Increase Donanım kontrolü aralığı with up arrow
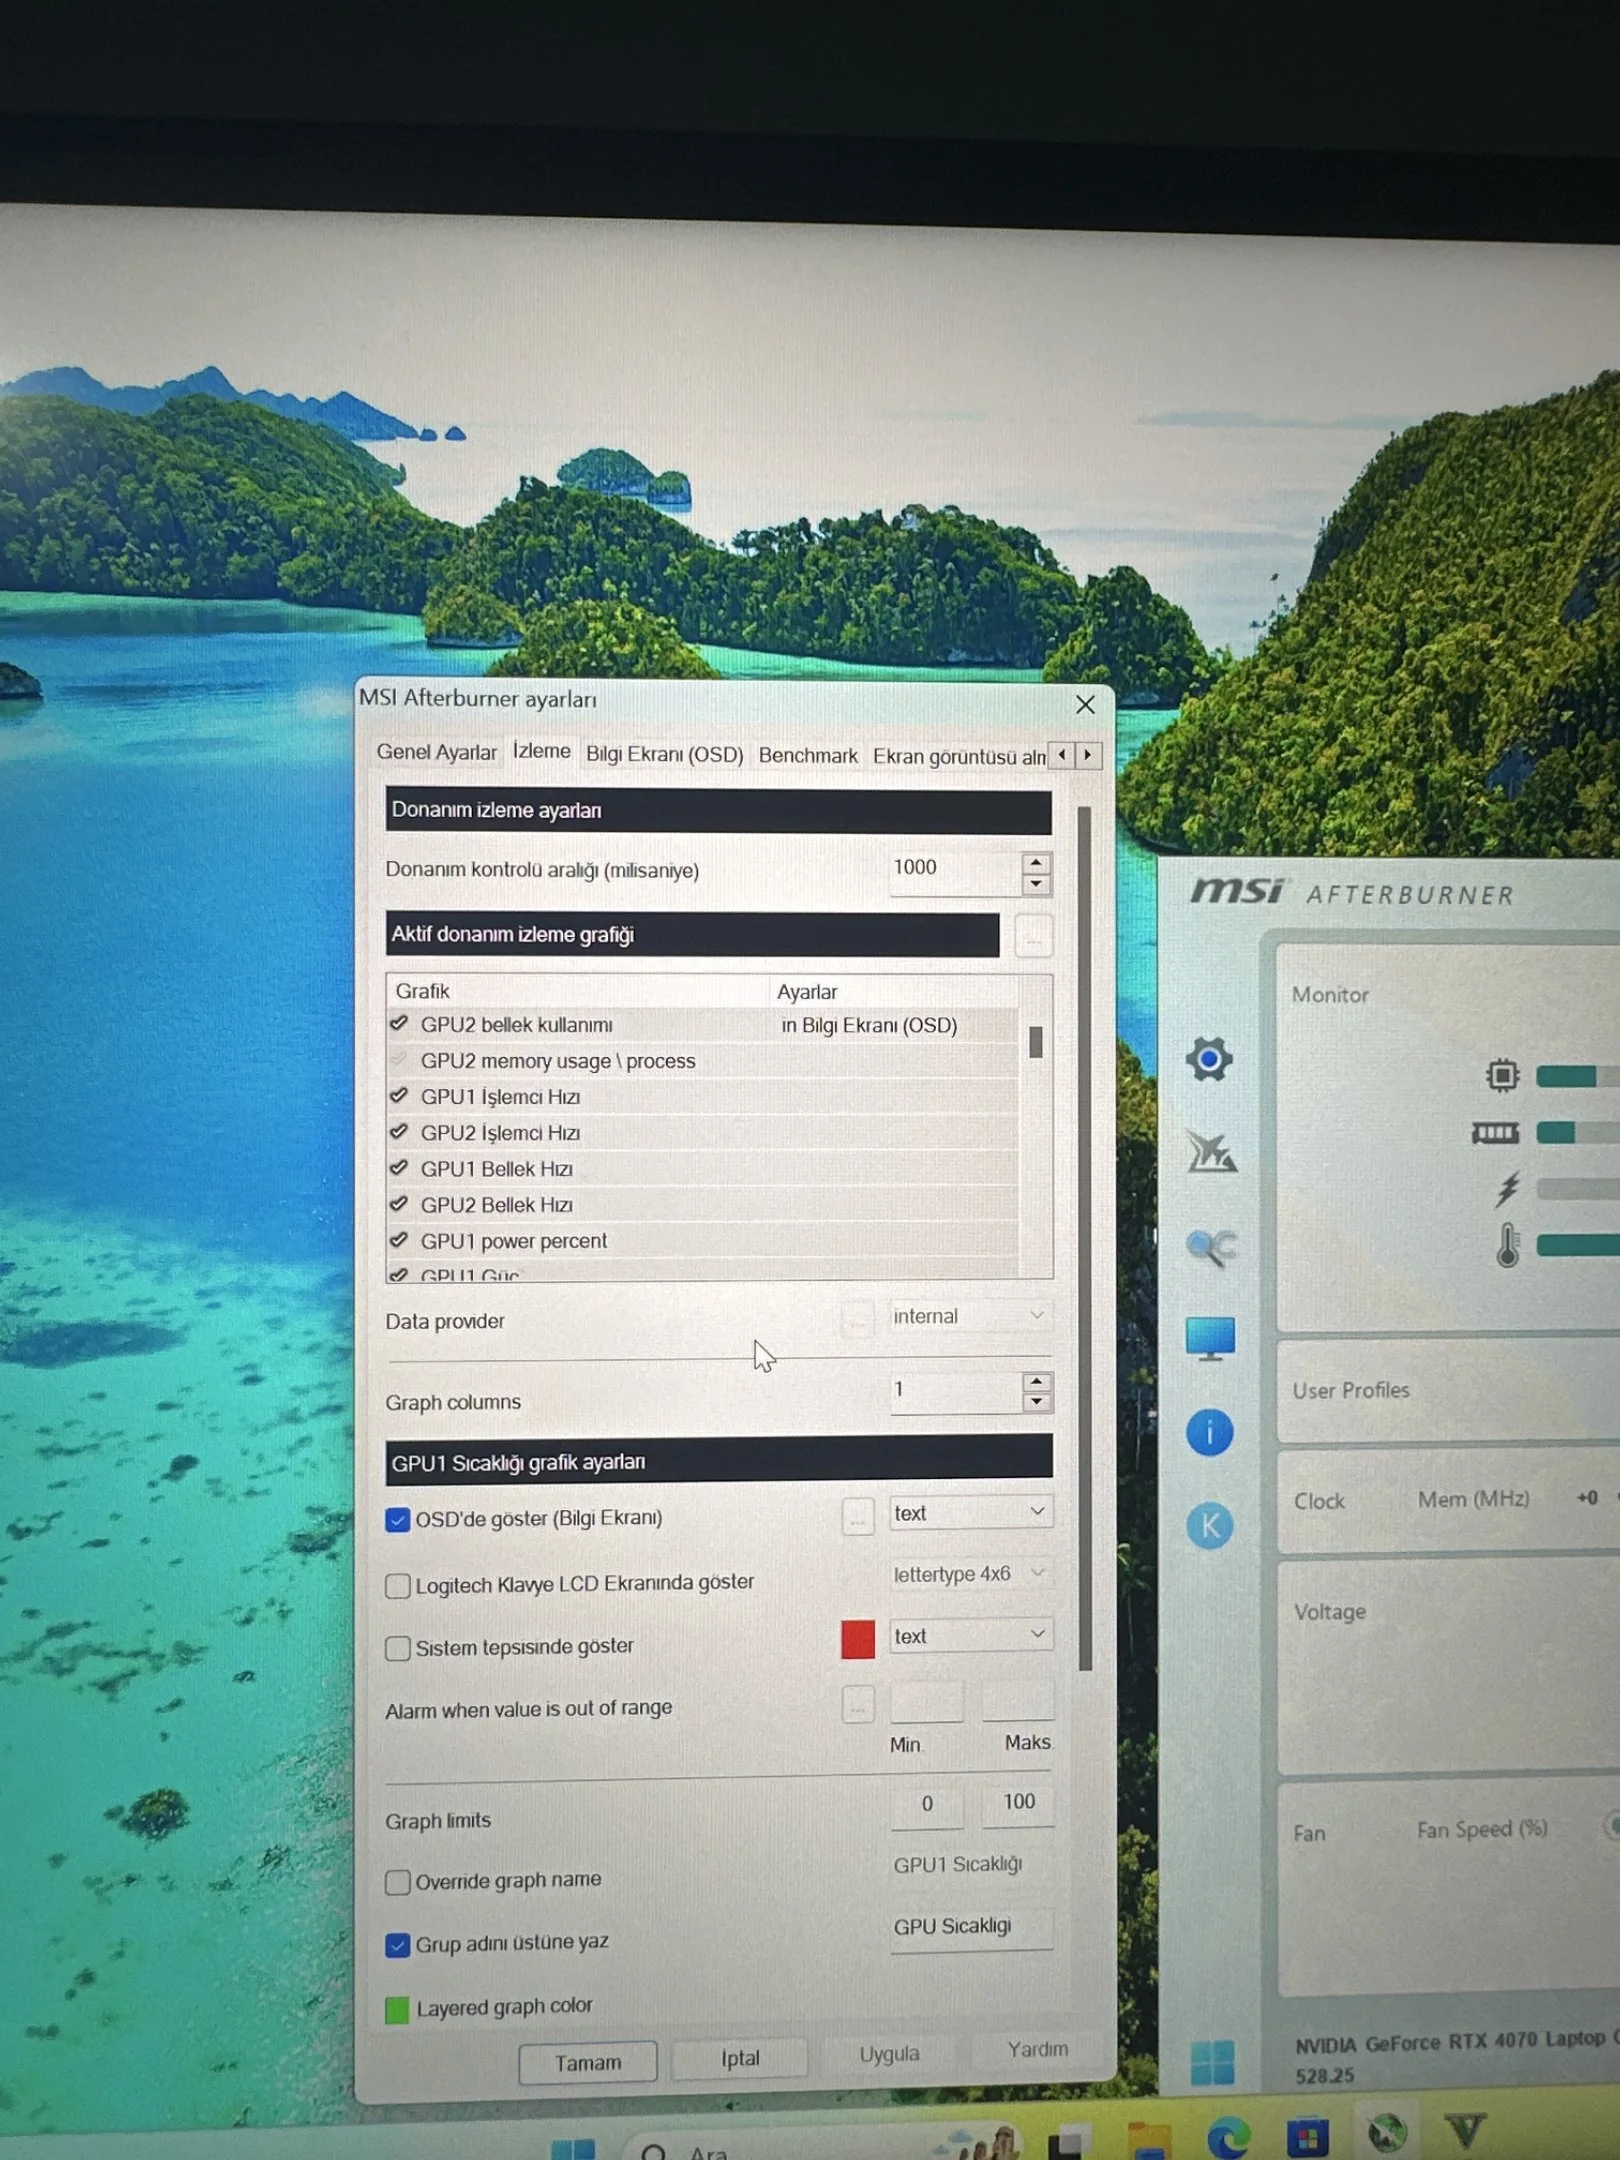Image resolution: width=1620 pixels, height=2160 pixels. click(1036, 862)
